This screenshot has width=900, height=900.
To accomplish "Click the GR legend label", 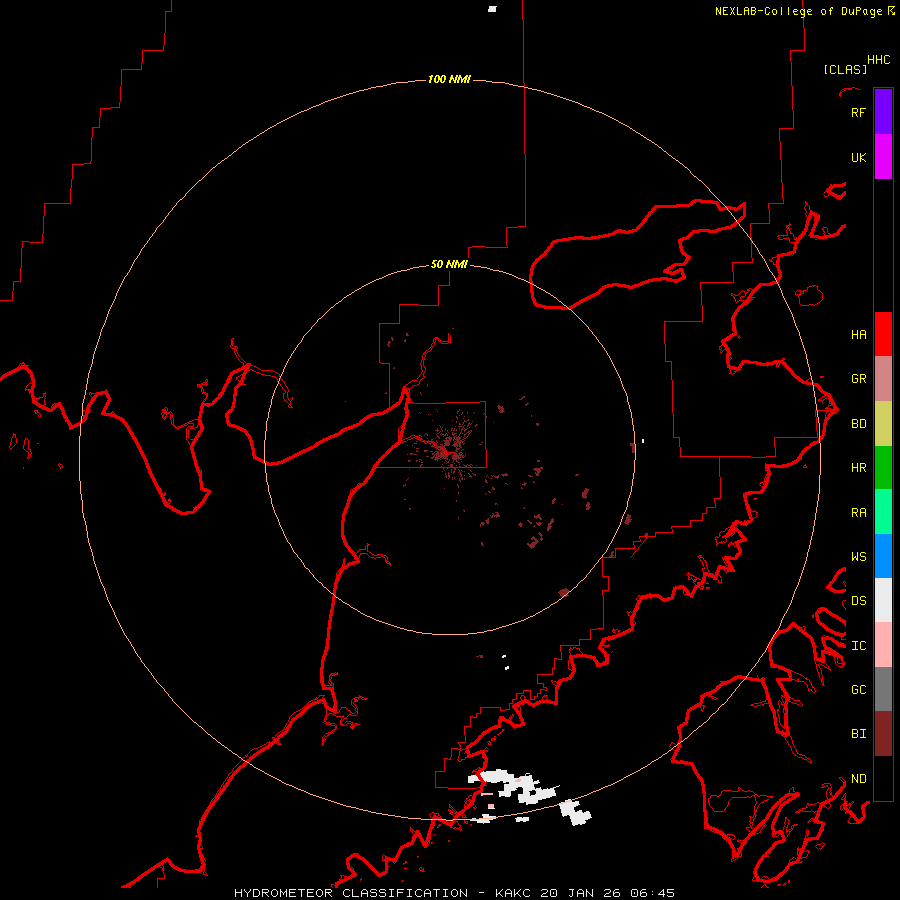I will pos(858,379).
